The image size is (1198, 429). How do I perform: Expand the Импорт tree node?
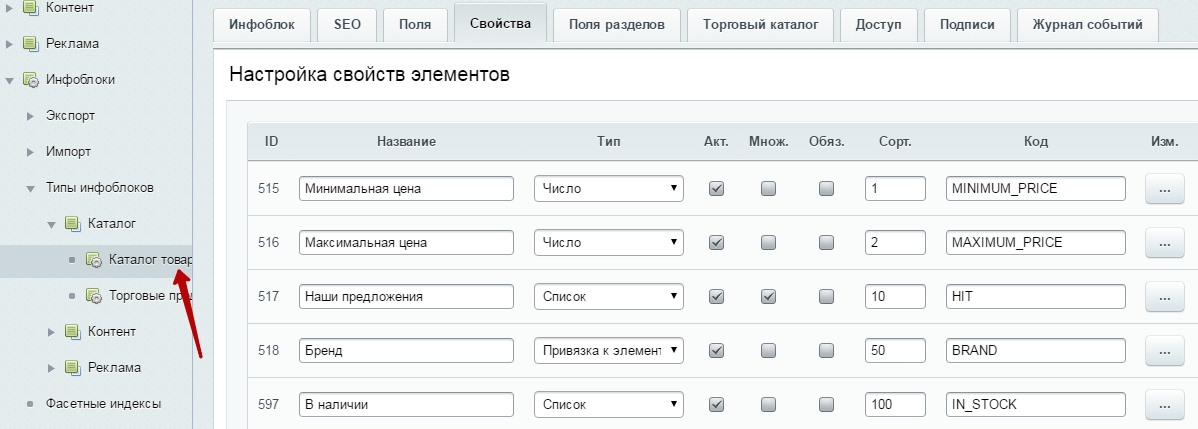pos(31,151)
